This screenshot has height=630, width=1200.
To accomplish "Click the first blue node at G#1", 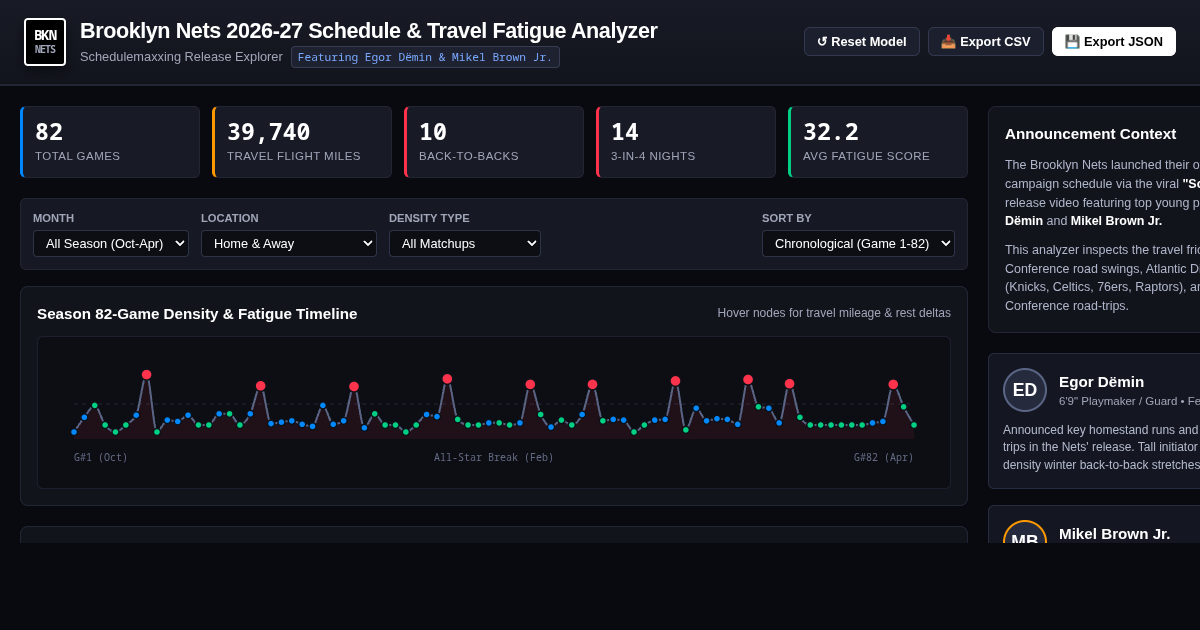I will 74,432.
